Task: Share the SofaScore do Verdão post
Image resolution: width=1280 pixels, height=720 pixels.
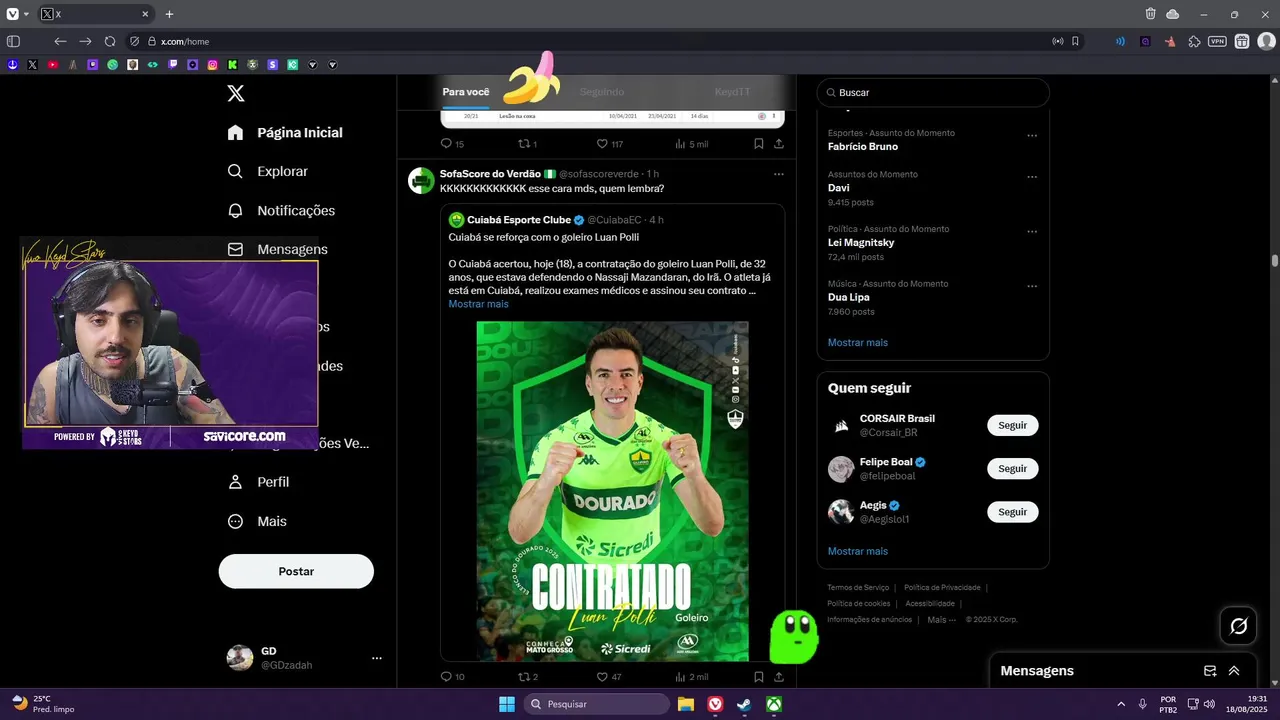Action: tap(778, 677)
